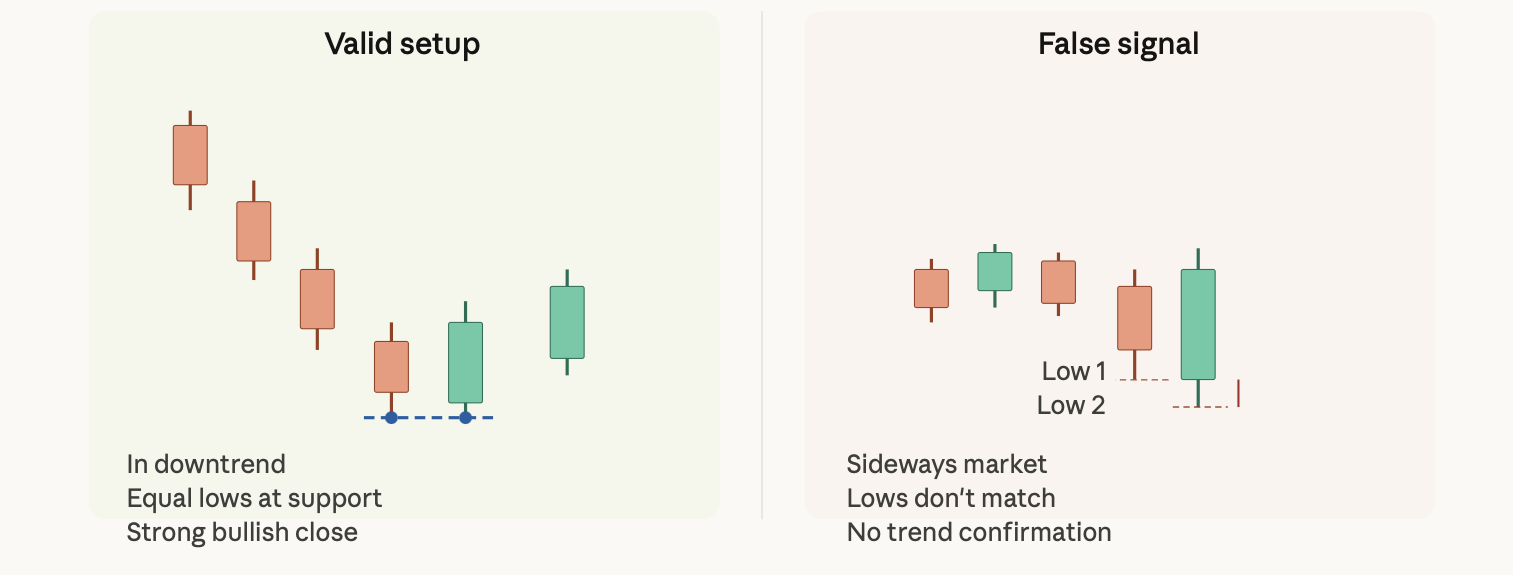Image resolution: width=1513 pixels, height=575 pixels.
Task: Select the rightmost green candle in the valid setup
Action: click(567, 322)
